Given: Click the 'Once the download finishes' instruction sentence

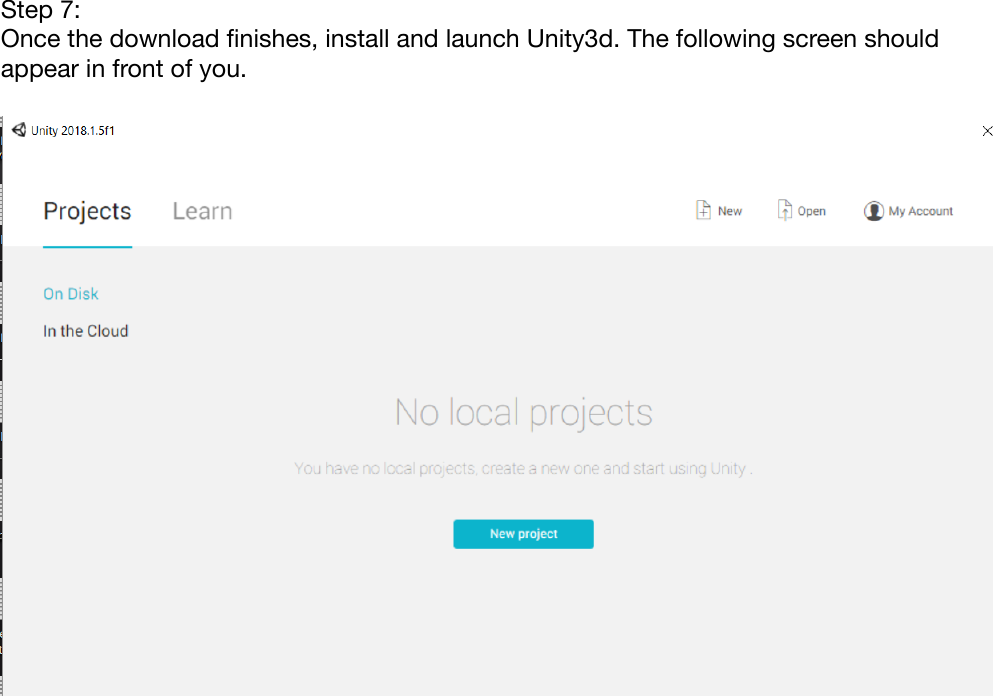Looking at the screenshot, I should click(x=469, y=53).
